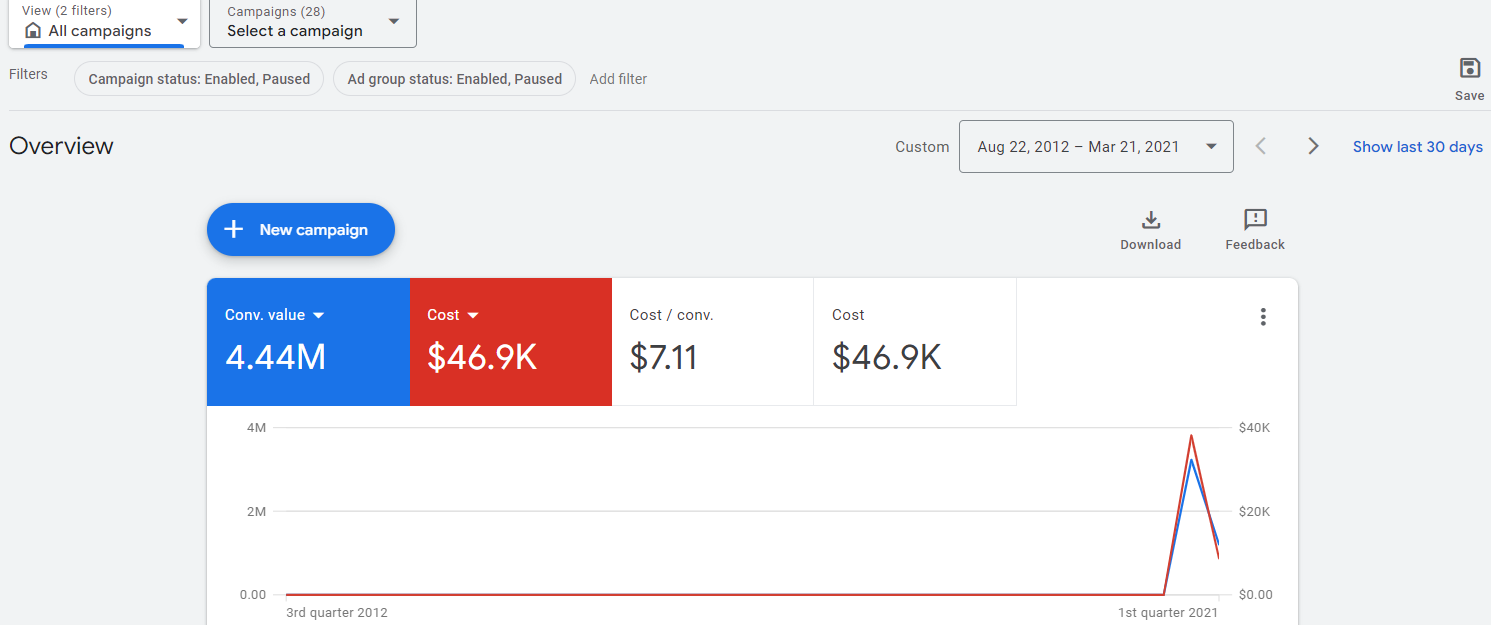Open the Conv. value metric selector arrow
Viewport: 1491px width, 625px height.
[319, 314]
